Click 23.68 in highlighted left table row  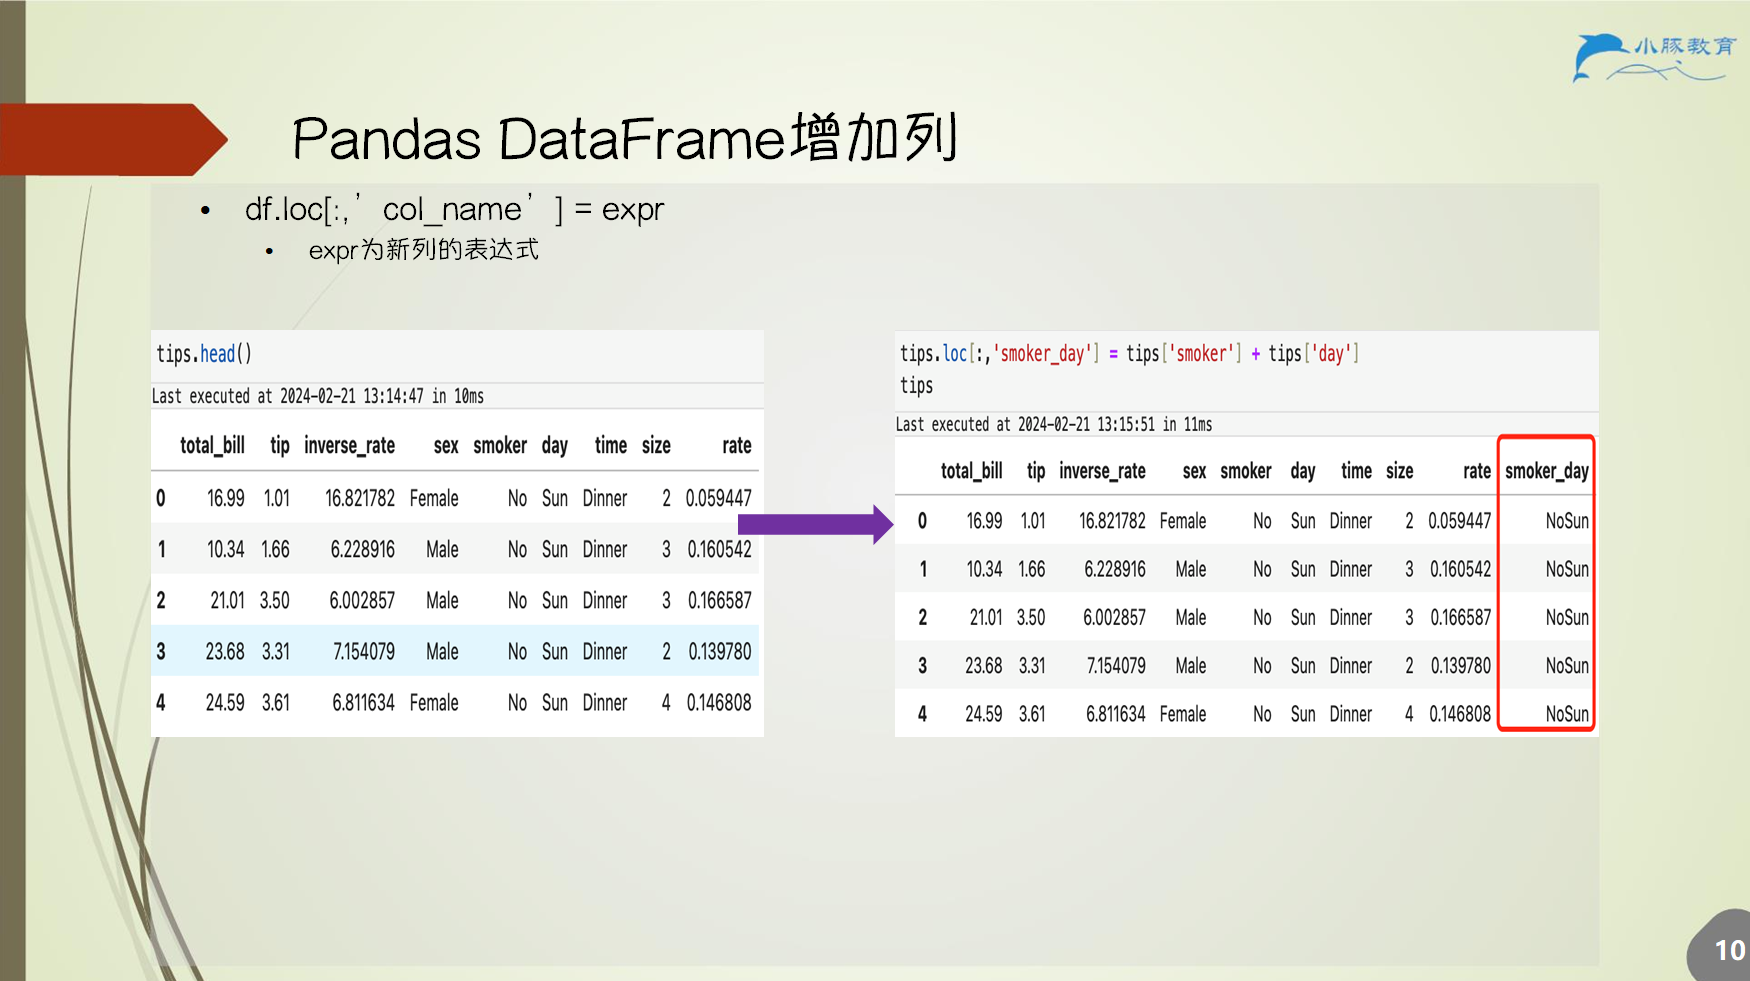click(225, 651)
